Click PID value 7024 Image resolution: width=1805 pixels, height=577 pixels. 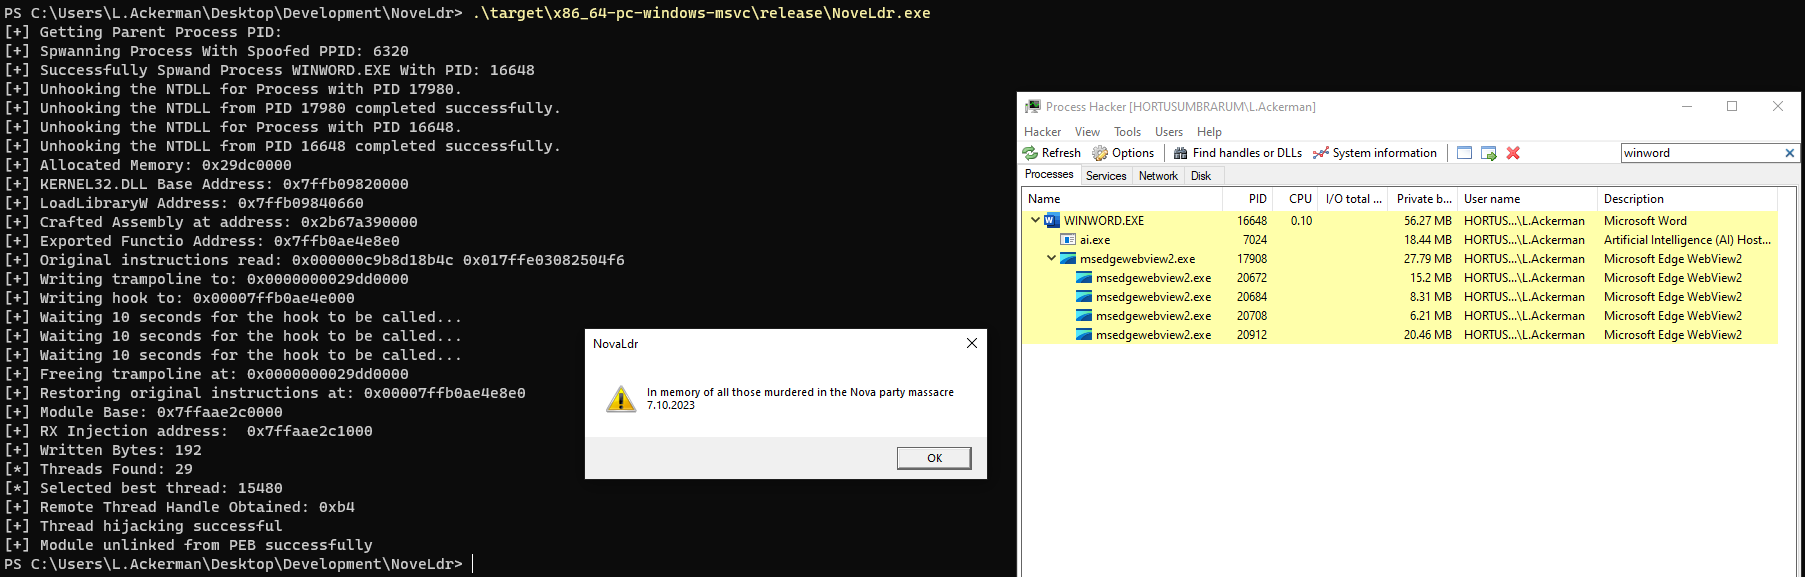point(1255,240)
